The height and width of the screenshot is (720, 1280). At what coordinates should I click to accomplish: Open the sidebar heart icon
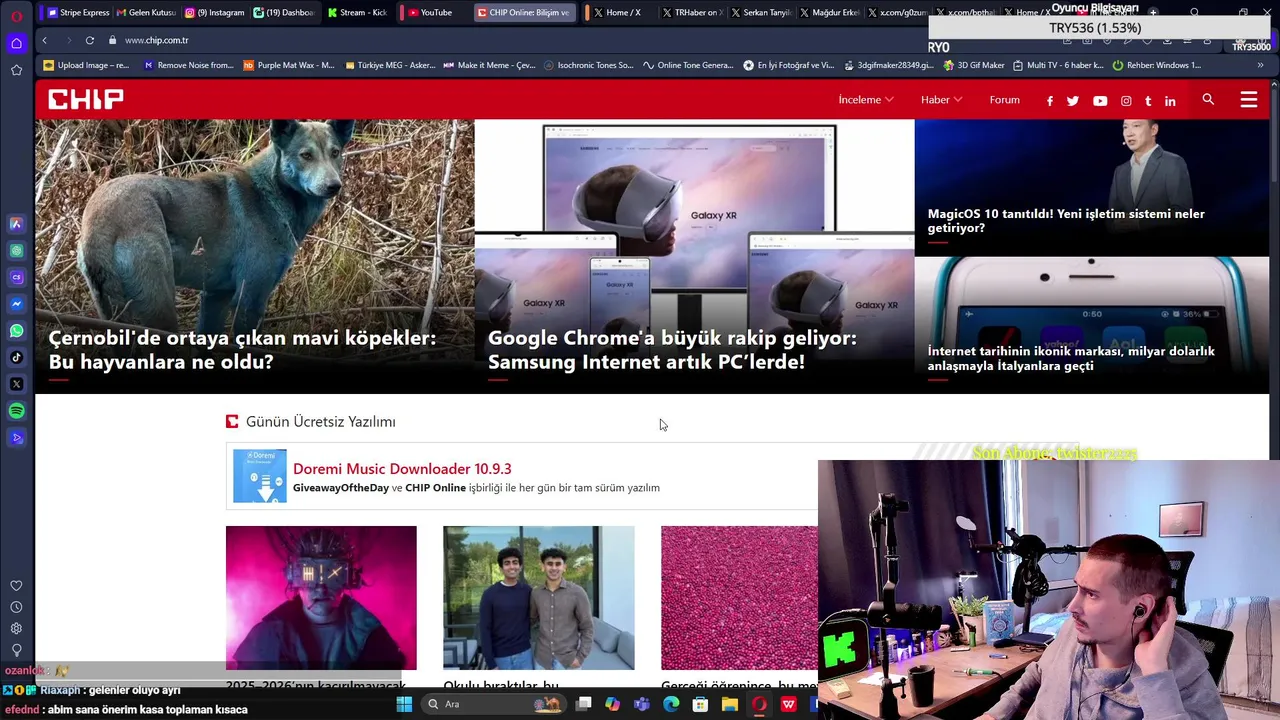click(16, 586)
